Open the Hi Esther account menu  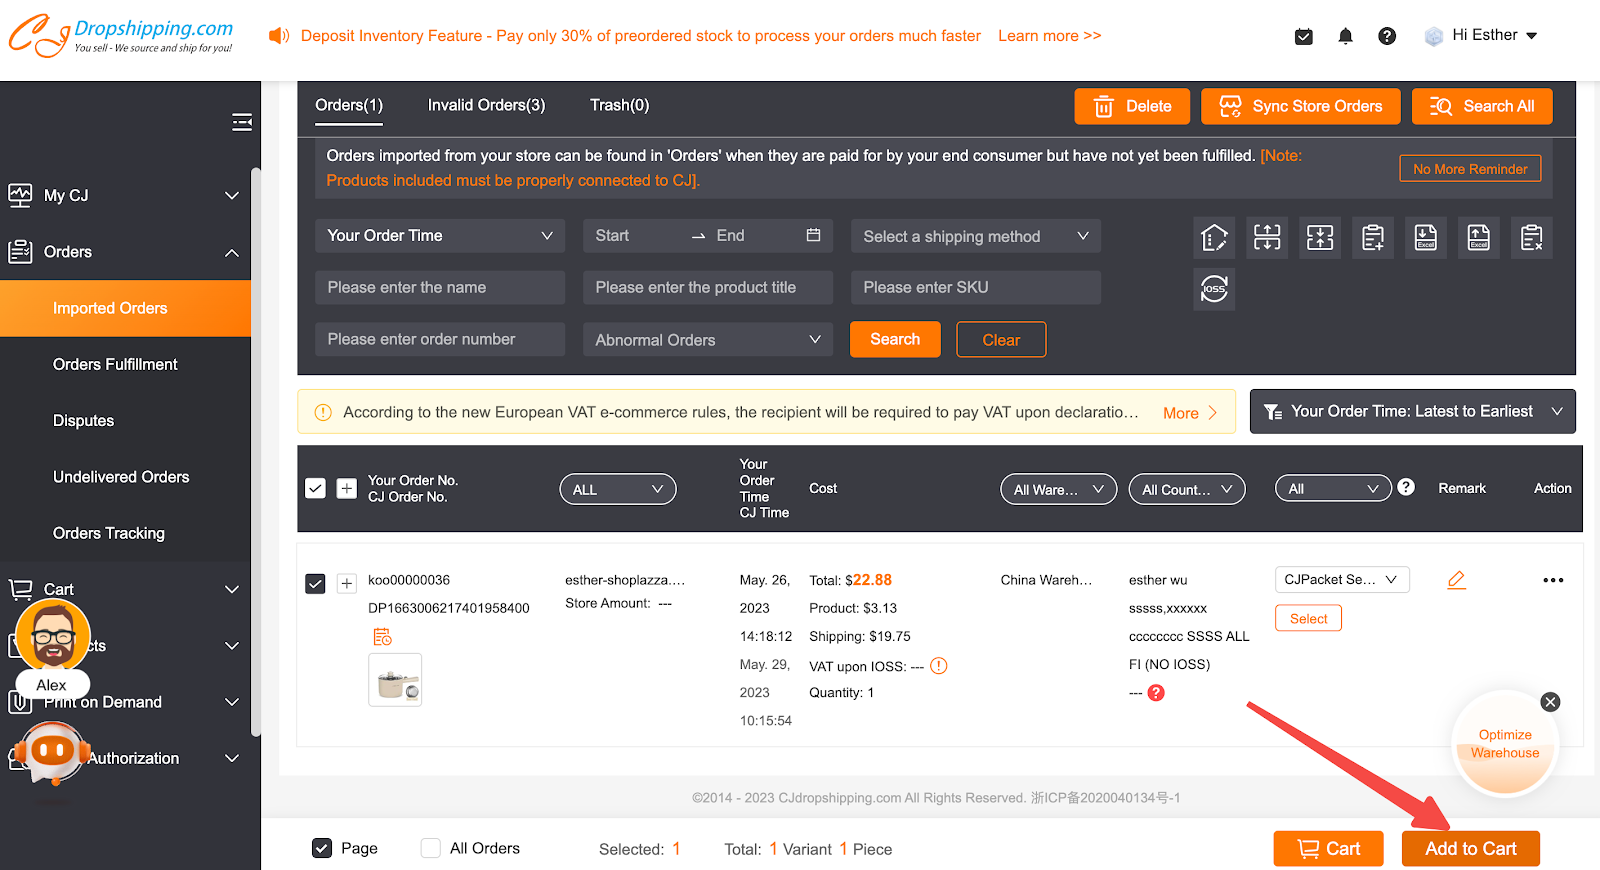coord(1482,36)
